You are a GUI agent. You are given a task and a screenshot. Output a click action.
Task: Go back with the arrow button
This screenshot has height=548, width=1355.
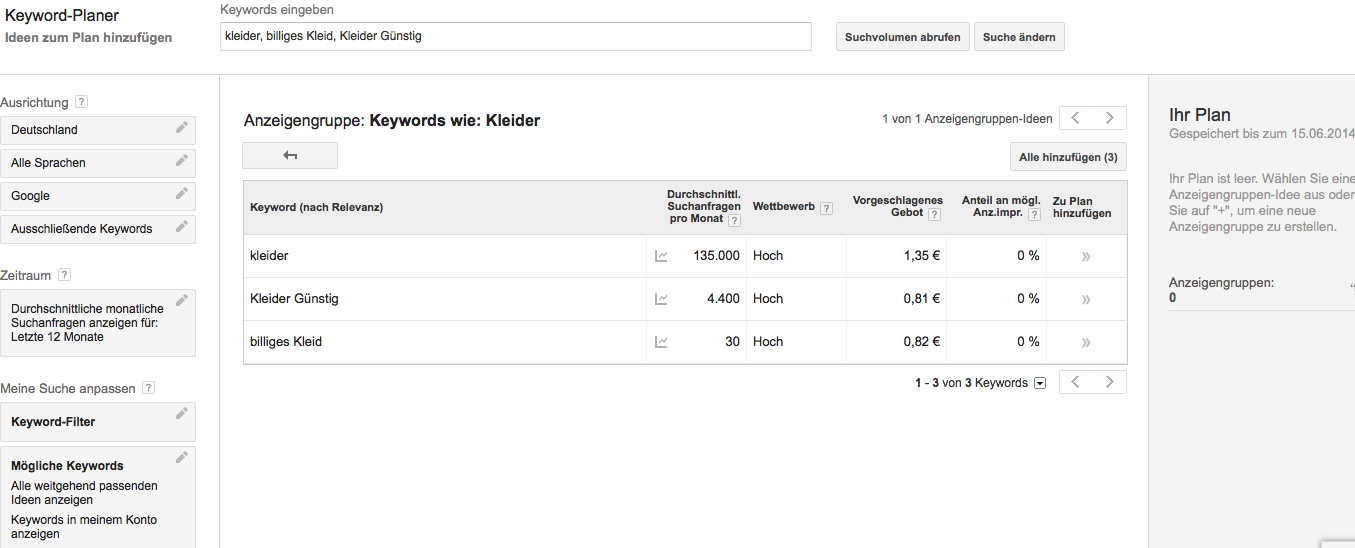pyautogui.click(x=290, y=156)
